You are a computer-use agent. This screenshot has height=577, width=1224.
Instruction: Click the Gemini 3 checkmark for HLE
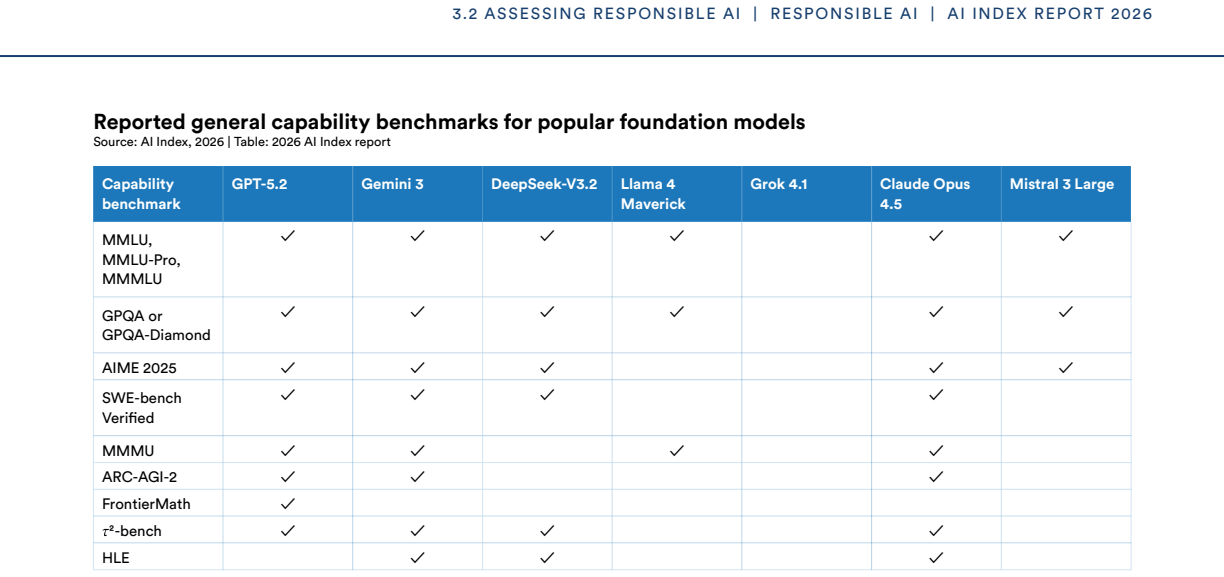[x=418, y=557]
